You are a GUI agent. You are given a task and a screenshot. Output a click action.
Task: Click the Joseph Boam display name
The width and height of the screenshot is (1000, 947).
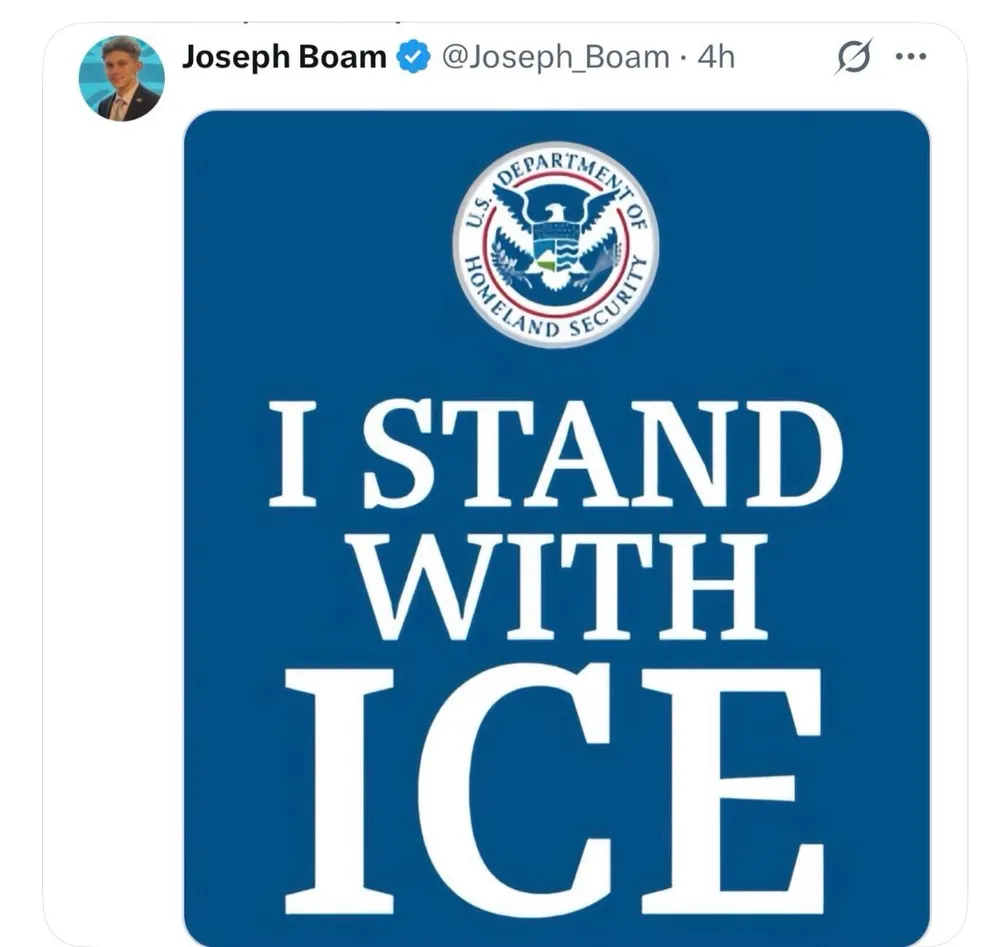284,57
